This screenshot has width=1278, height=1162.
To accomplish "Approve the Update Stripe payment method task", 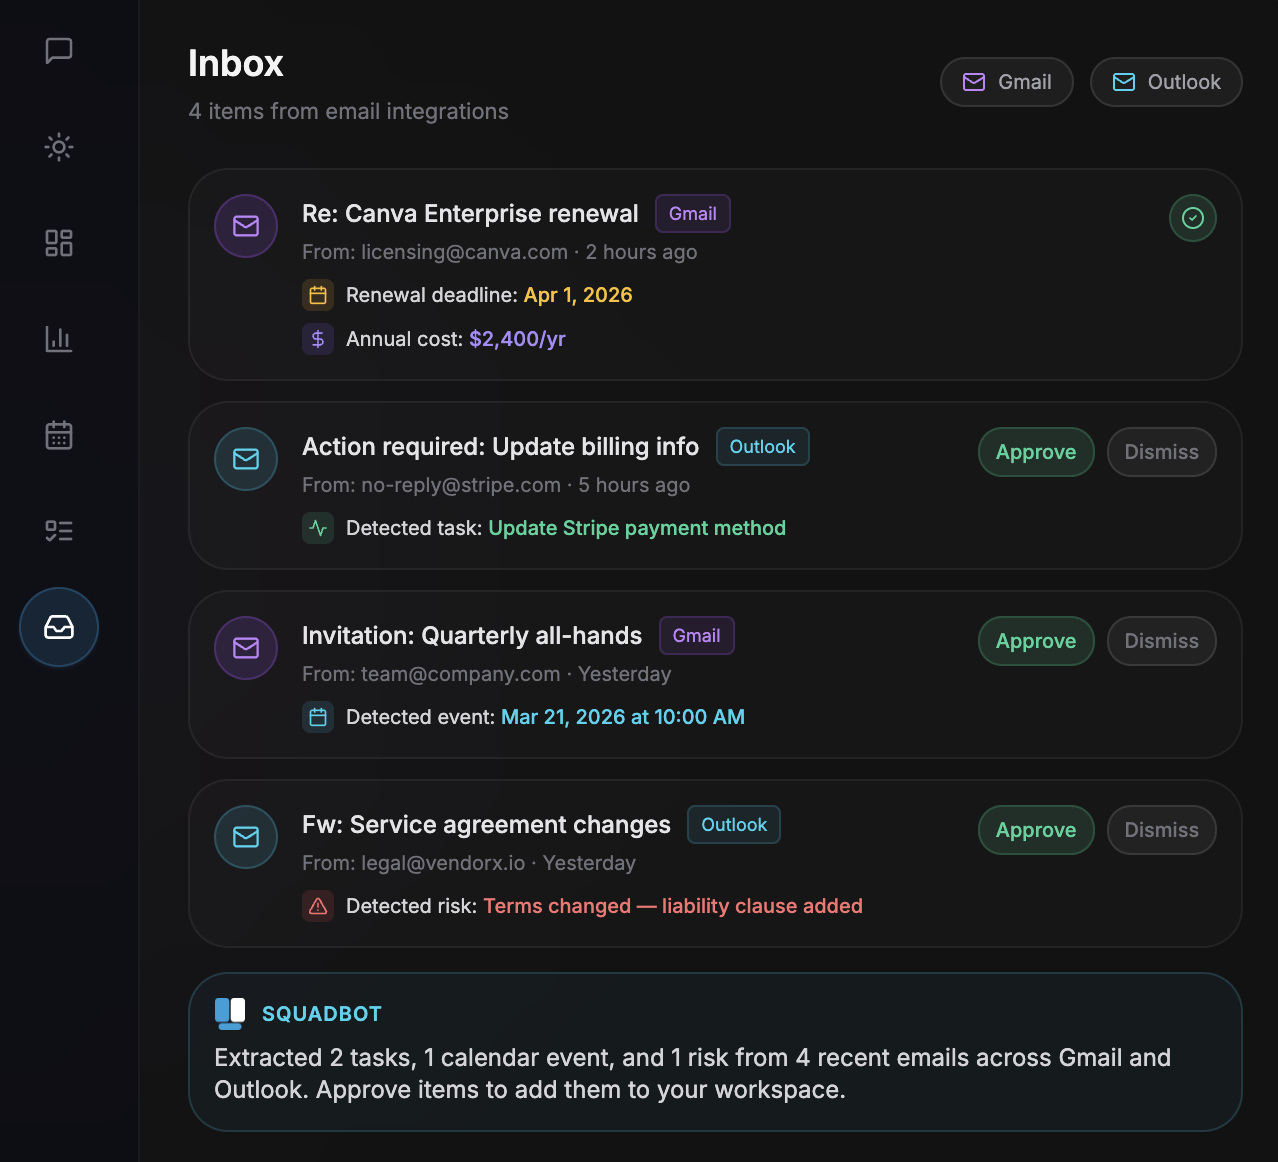I will (1035, 452).
